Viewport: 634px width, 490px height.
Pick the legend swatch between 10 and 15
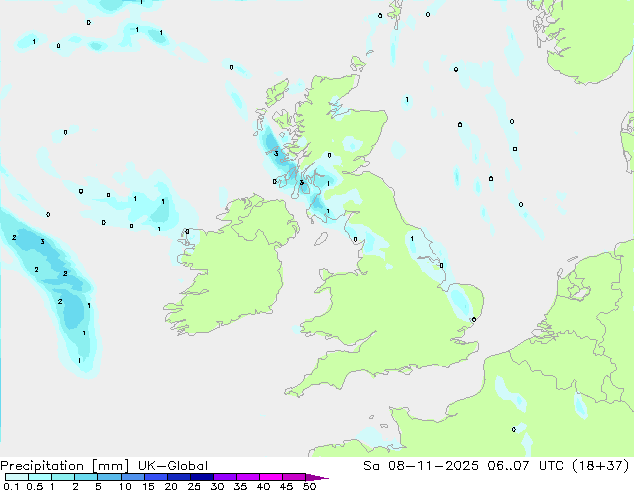tap(133, 477)
